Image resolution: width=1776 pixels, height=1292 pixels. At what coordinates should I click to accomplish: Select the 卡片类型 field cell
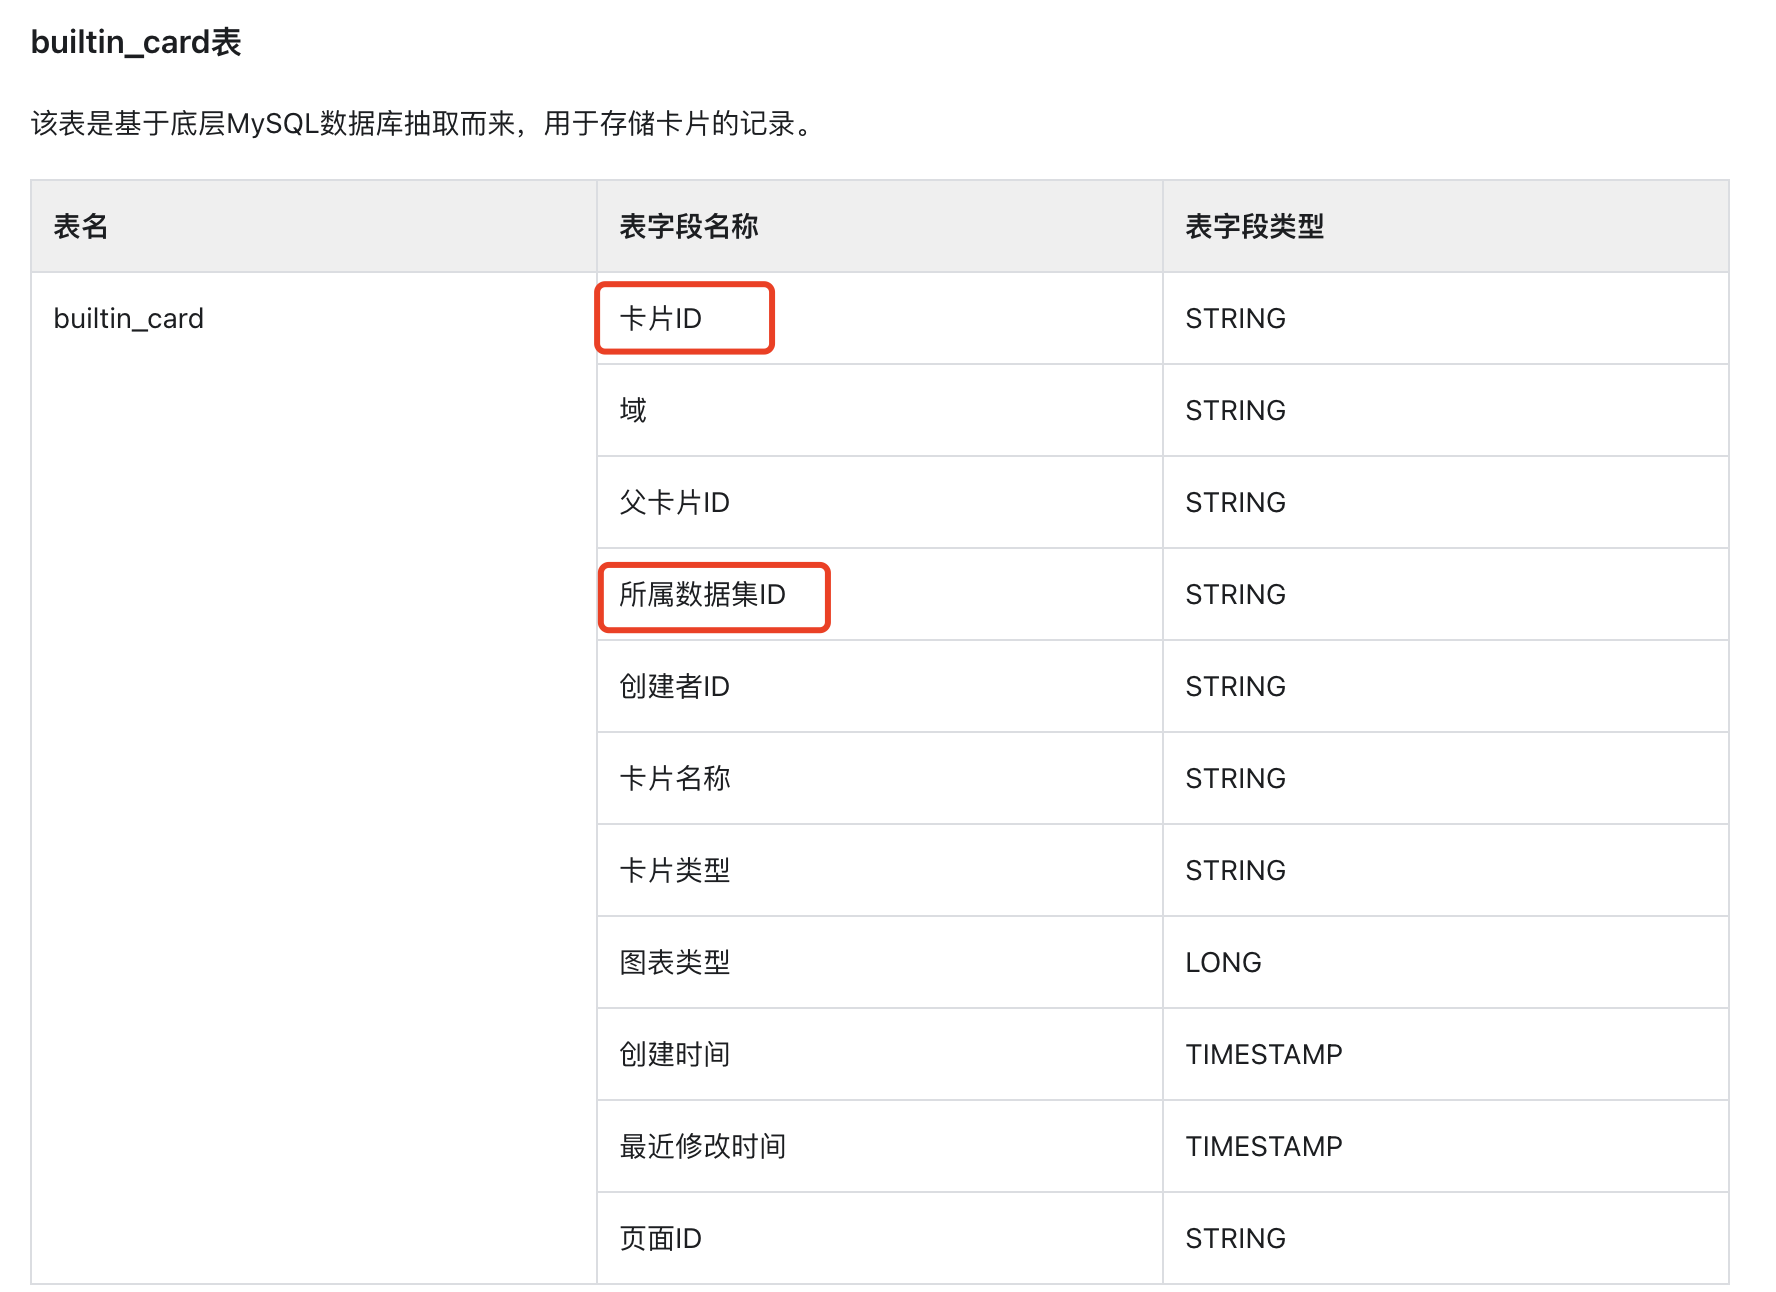pos(674,870)
